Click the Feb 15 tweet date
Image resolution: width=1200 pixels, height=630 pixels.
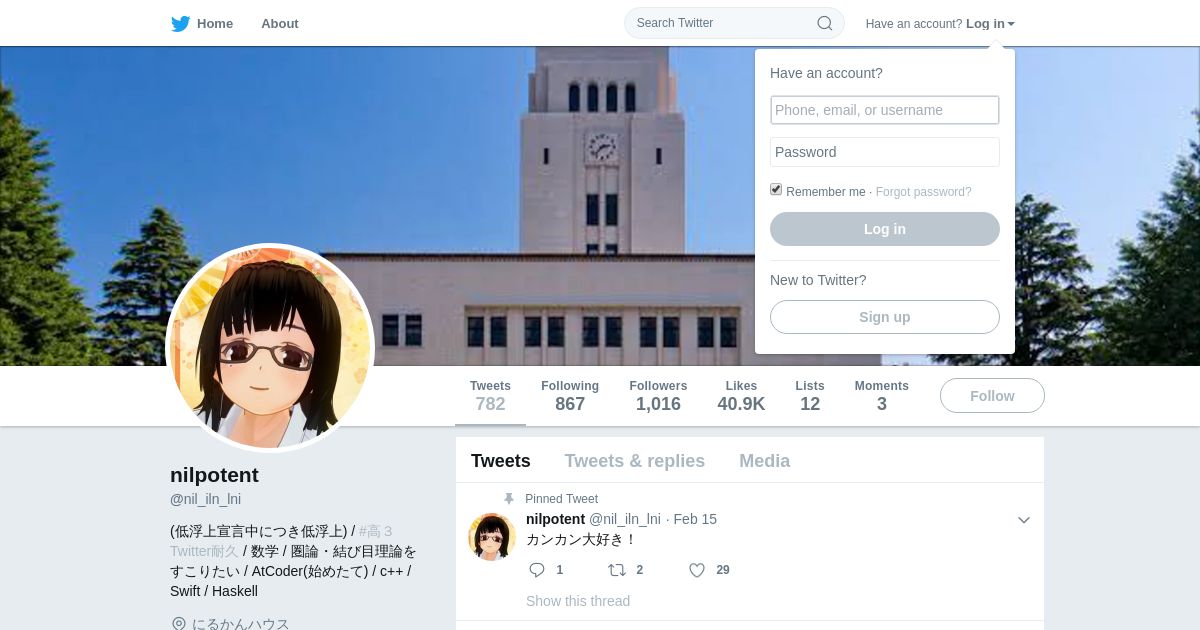tap(695, 519)
